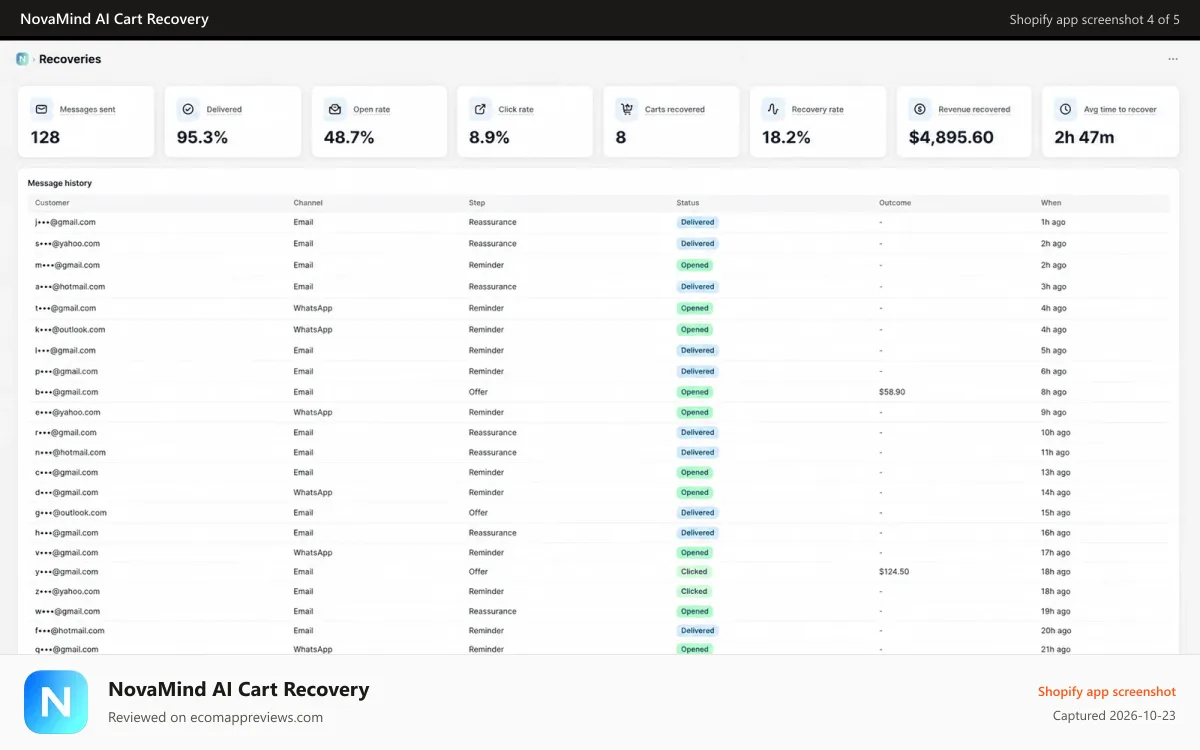Screen dimensions: 1200x750
Task: Click the Revenue recovered metric label
Action: tap(974, 110)
